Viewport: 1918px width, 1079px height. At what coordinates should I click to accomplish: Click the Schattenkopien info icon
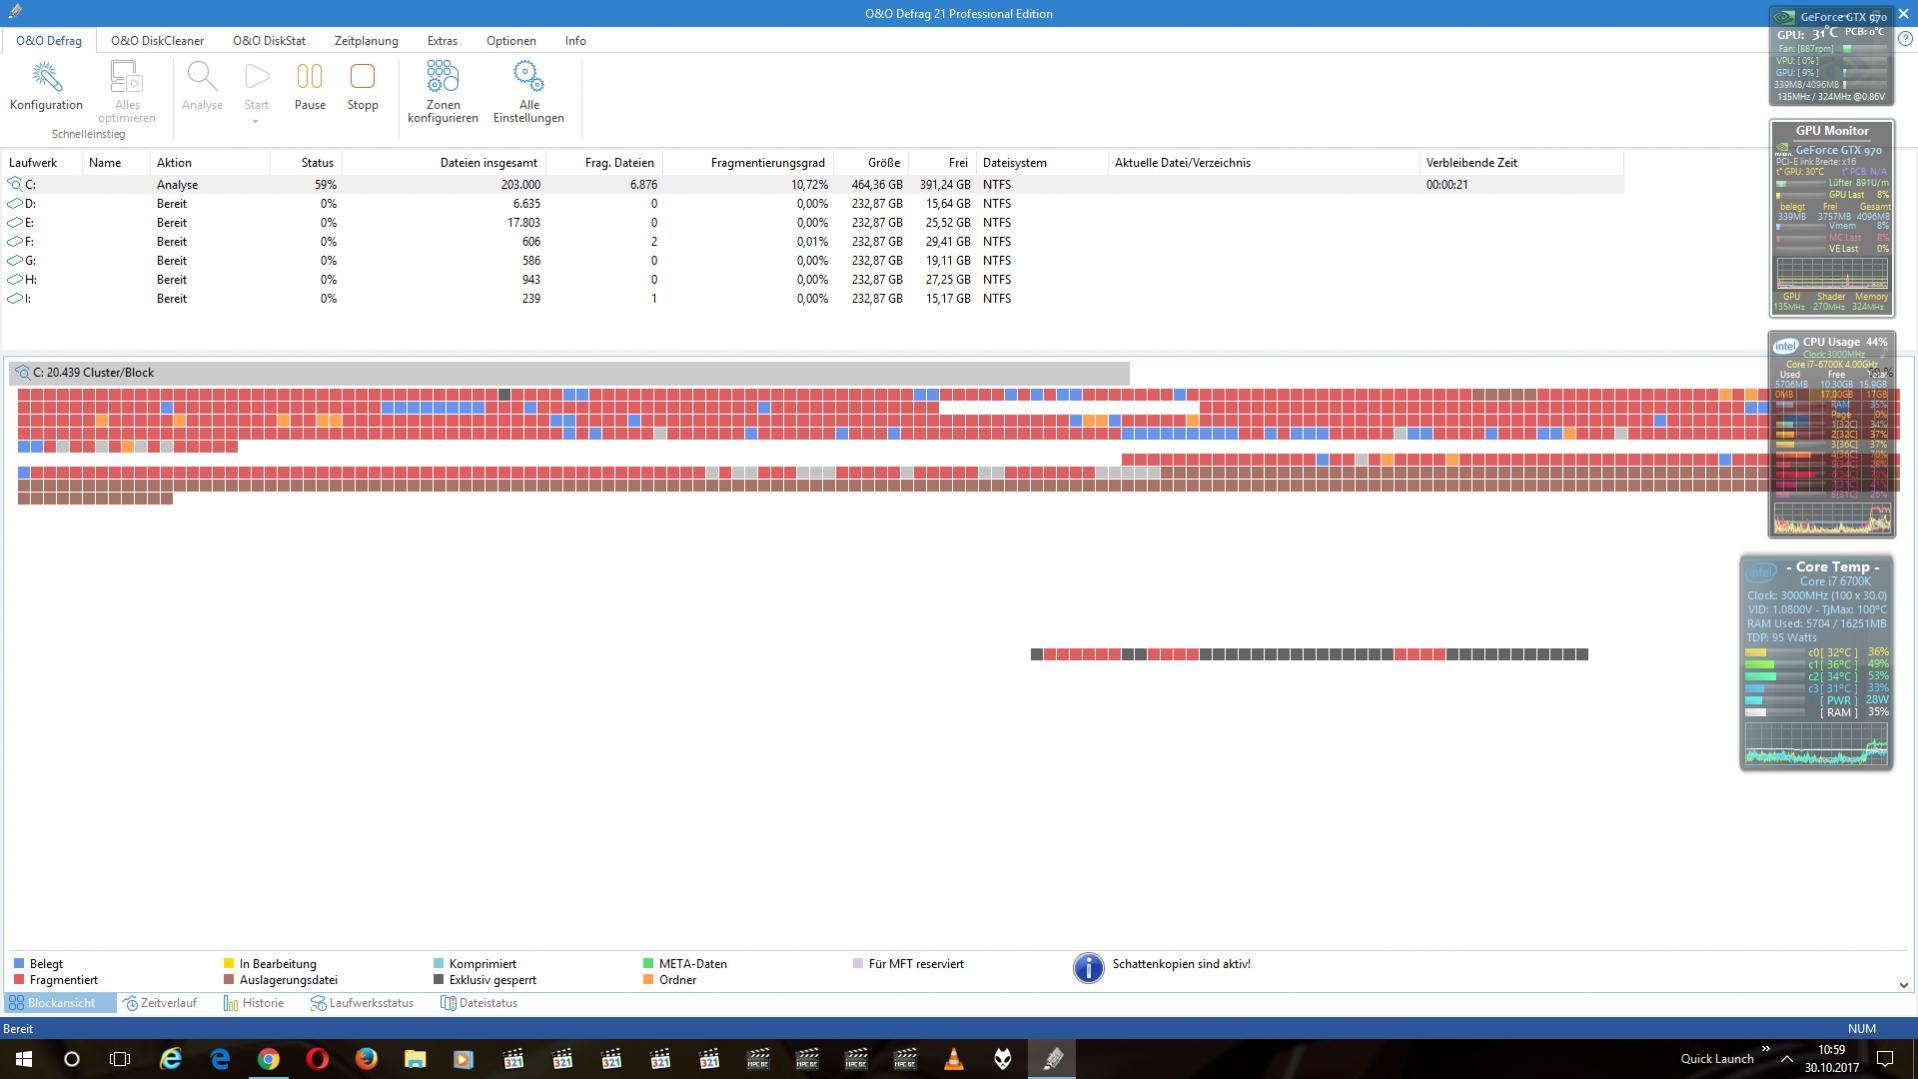(x=1088, y=967)
